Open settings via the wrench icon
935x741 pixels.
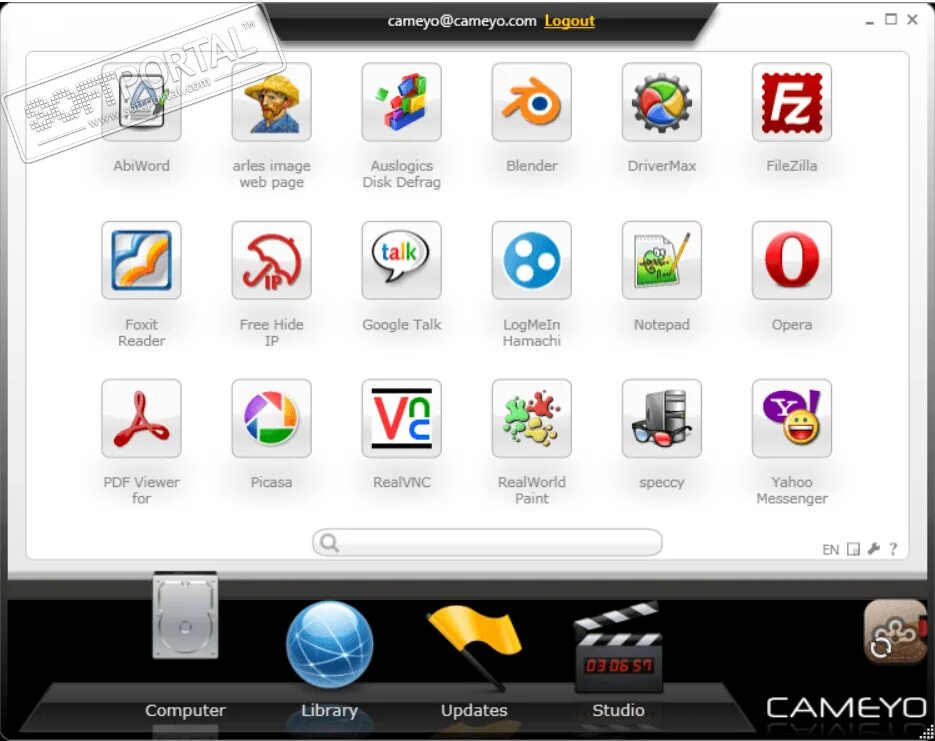(874, 549)
